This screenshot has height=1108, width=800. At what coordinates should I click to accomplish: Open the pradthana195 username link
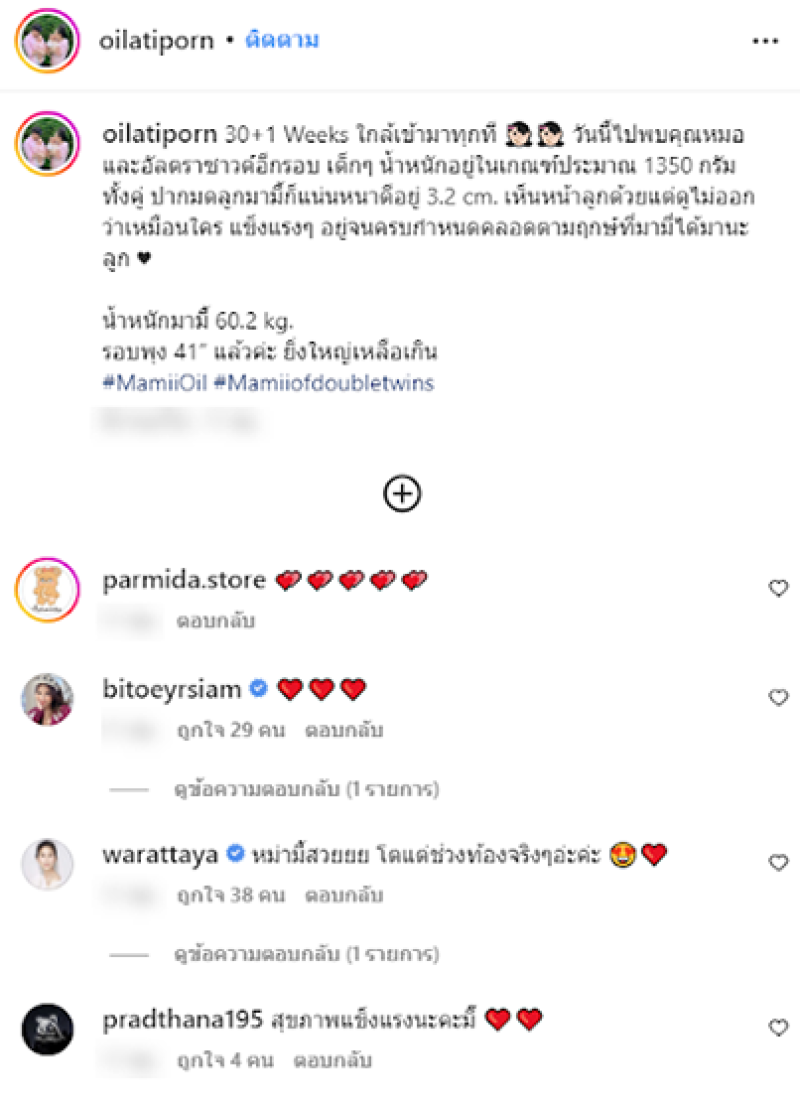pyautogui.click(x=182, y=1020)
